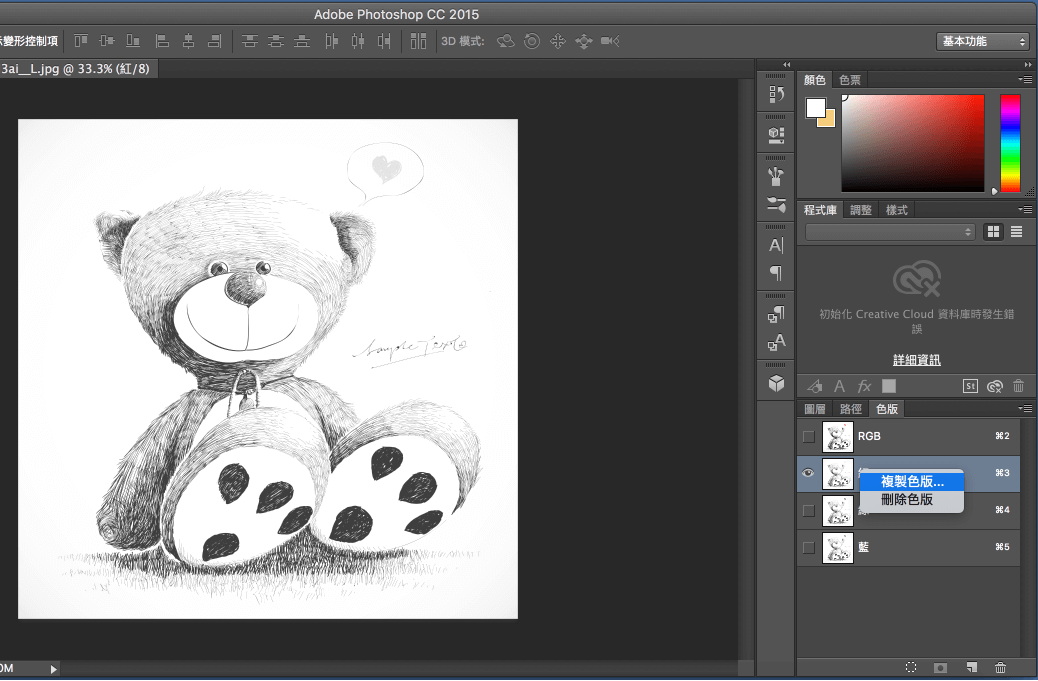
Task: Choose 複製色版 from context menu
Action: tap(911, 482)
